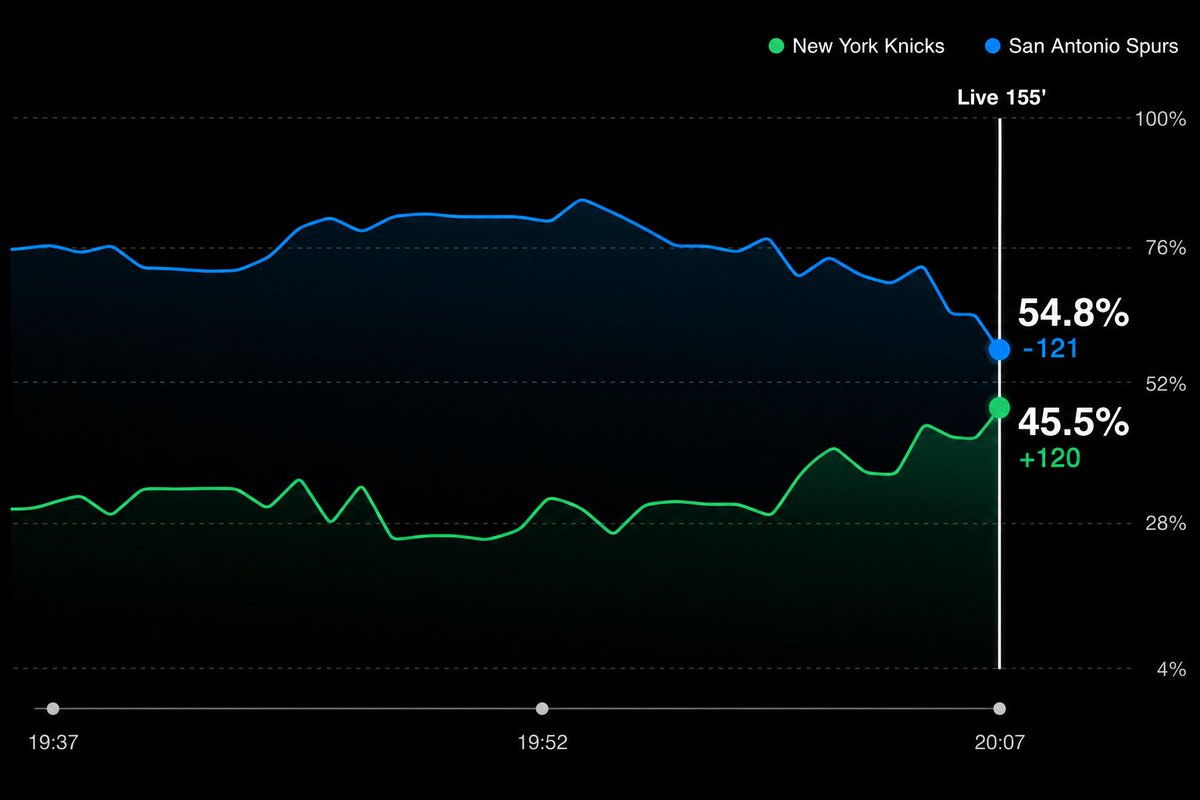Select the blue Spurs data point marker
Viewport: 1200px width, 800px height.
pos(999,349)
